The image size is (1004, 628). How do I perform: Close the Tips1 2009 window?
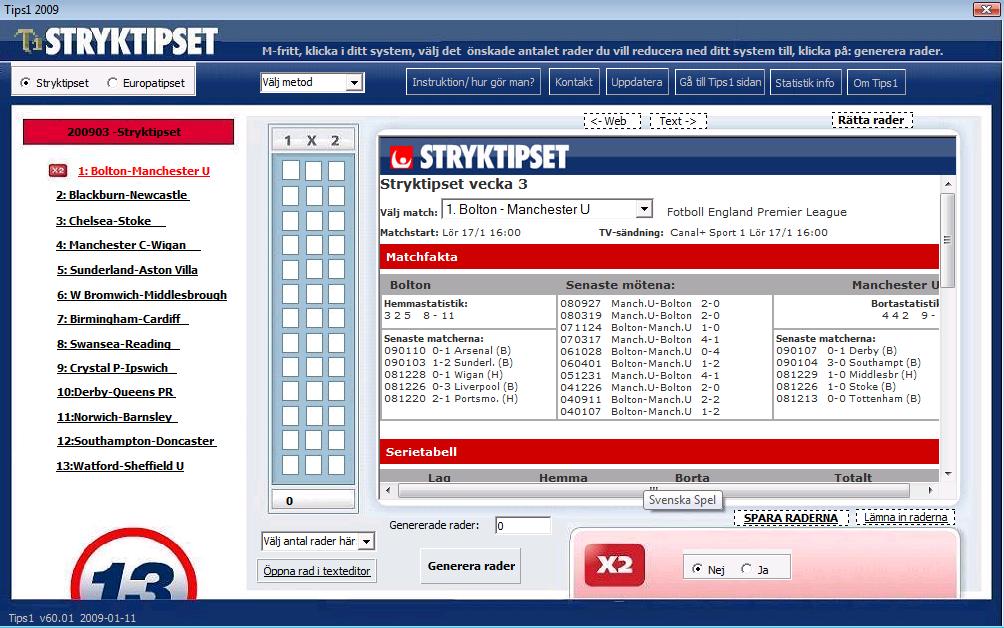pos(985,9)
